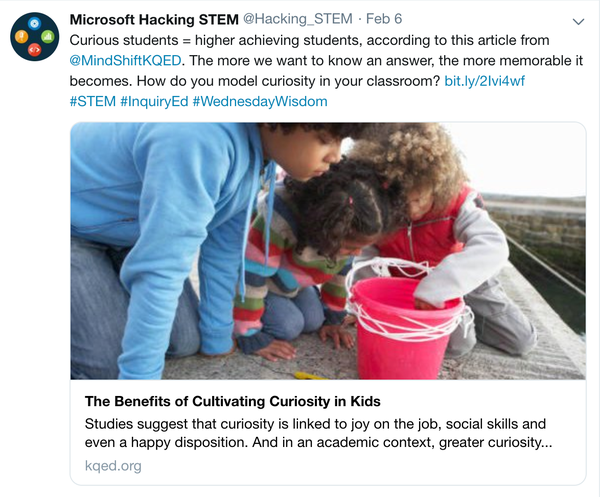Click the kqed.org source domain
600x497 pixels.
113,466
